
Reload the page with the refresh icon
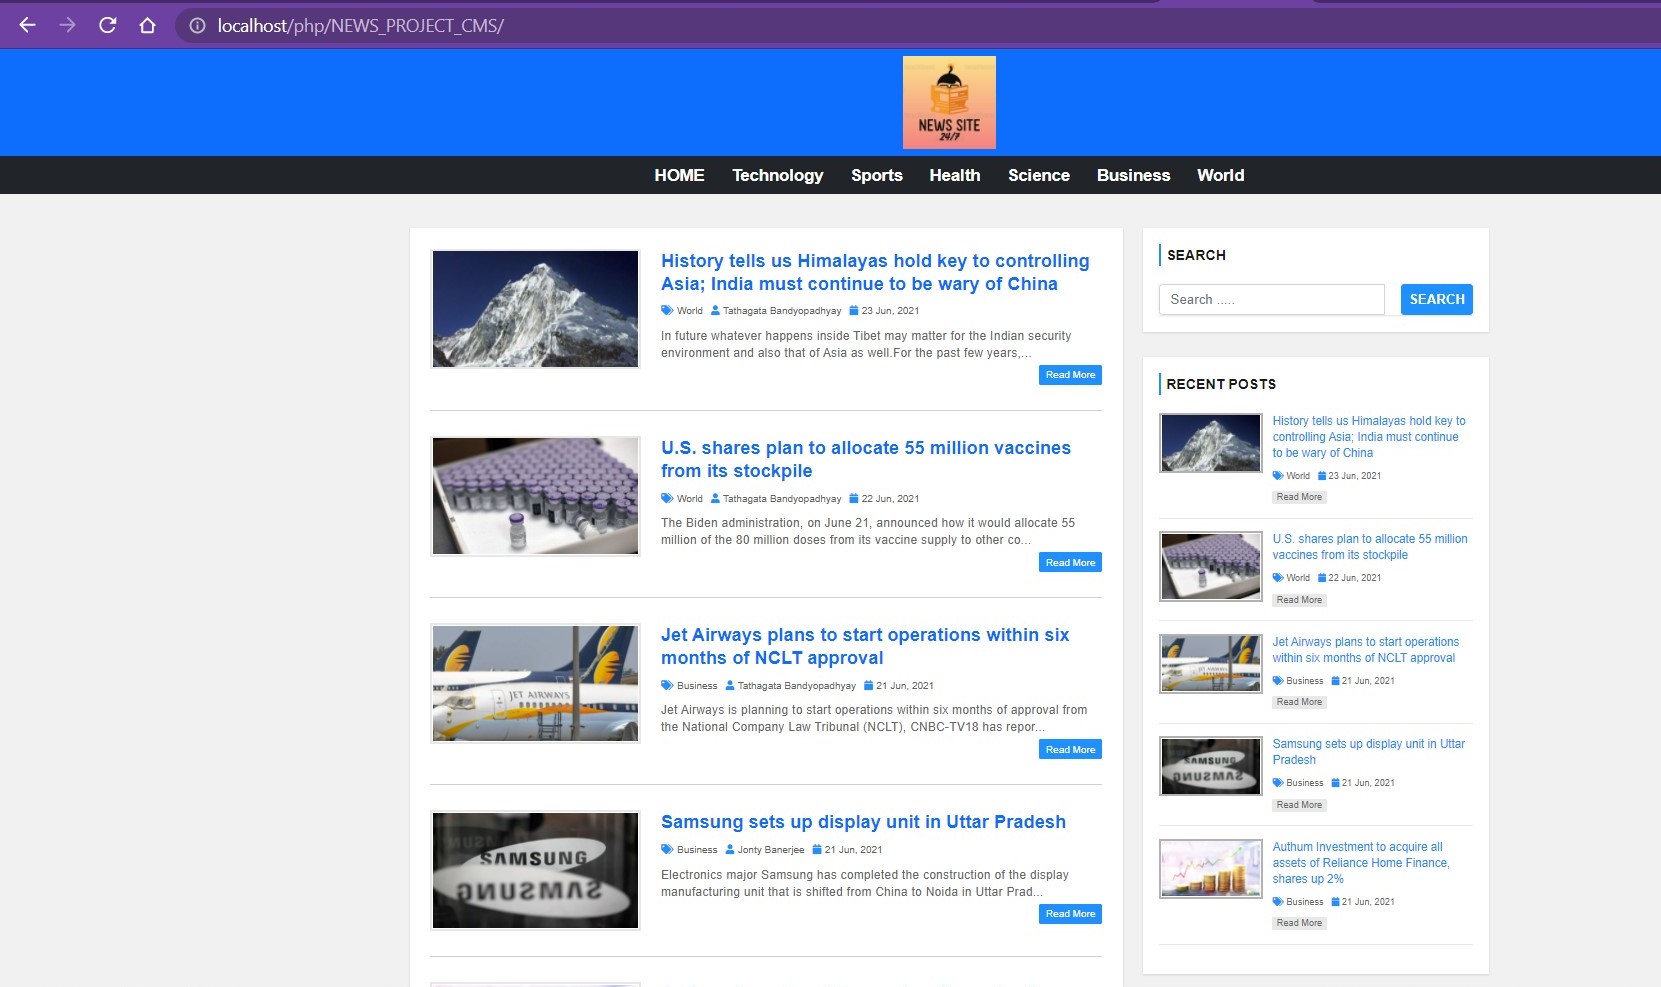click(108, 25)
